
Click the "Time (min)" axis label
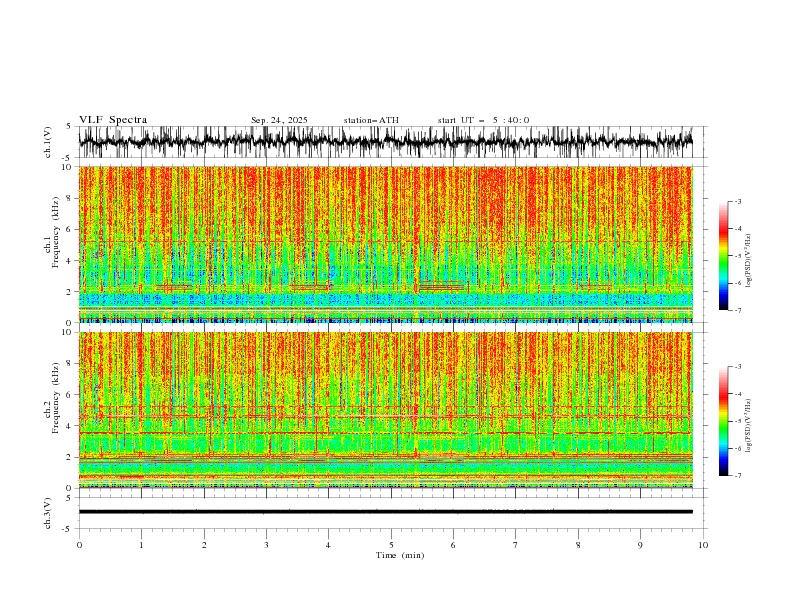[x=400, y=555]
